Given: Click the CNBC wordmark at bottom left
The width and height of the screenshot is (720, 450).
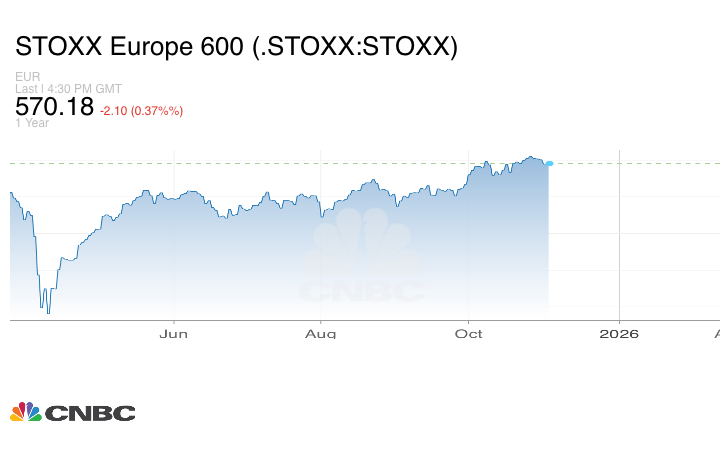Looking at the screenshot, I should click(90, 413).
